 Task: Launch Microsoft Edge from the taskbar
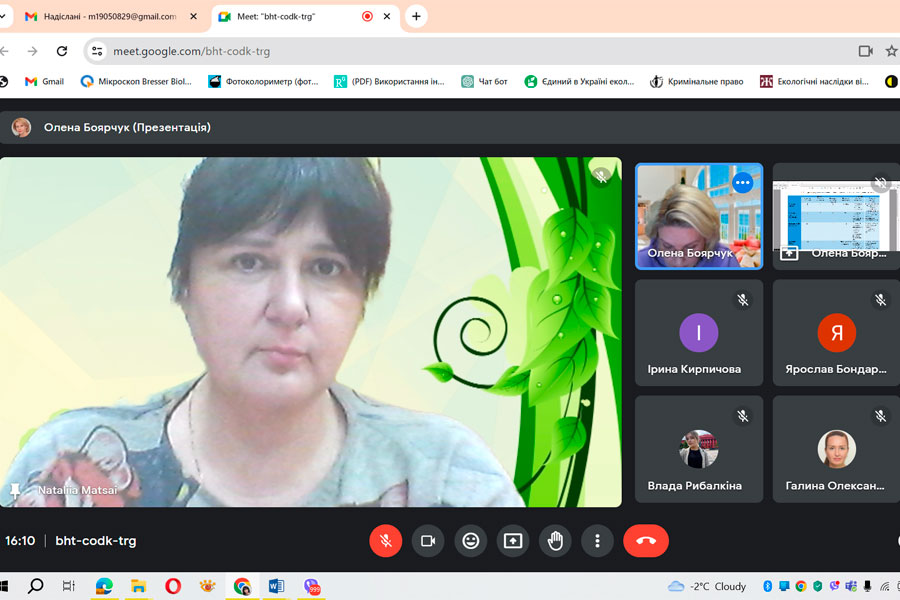(x=104, y=586)
